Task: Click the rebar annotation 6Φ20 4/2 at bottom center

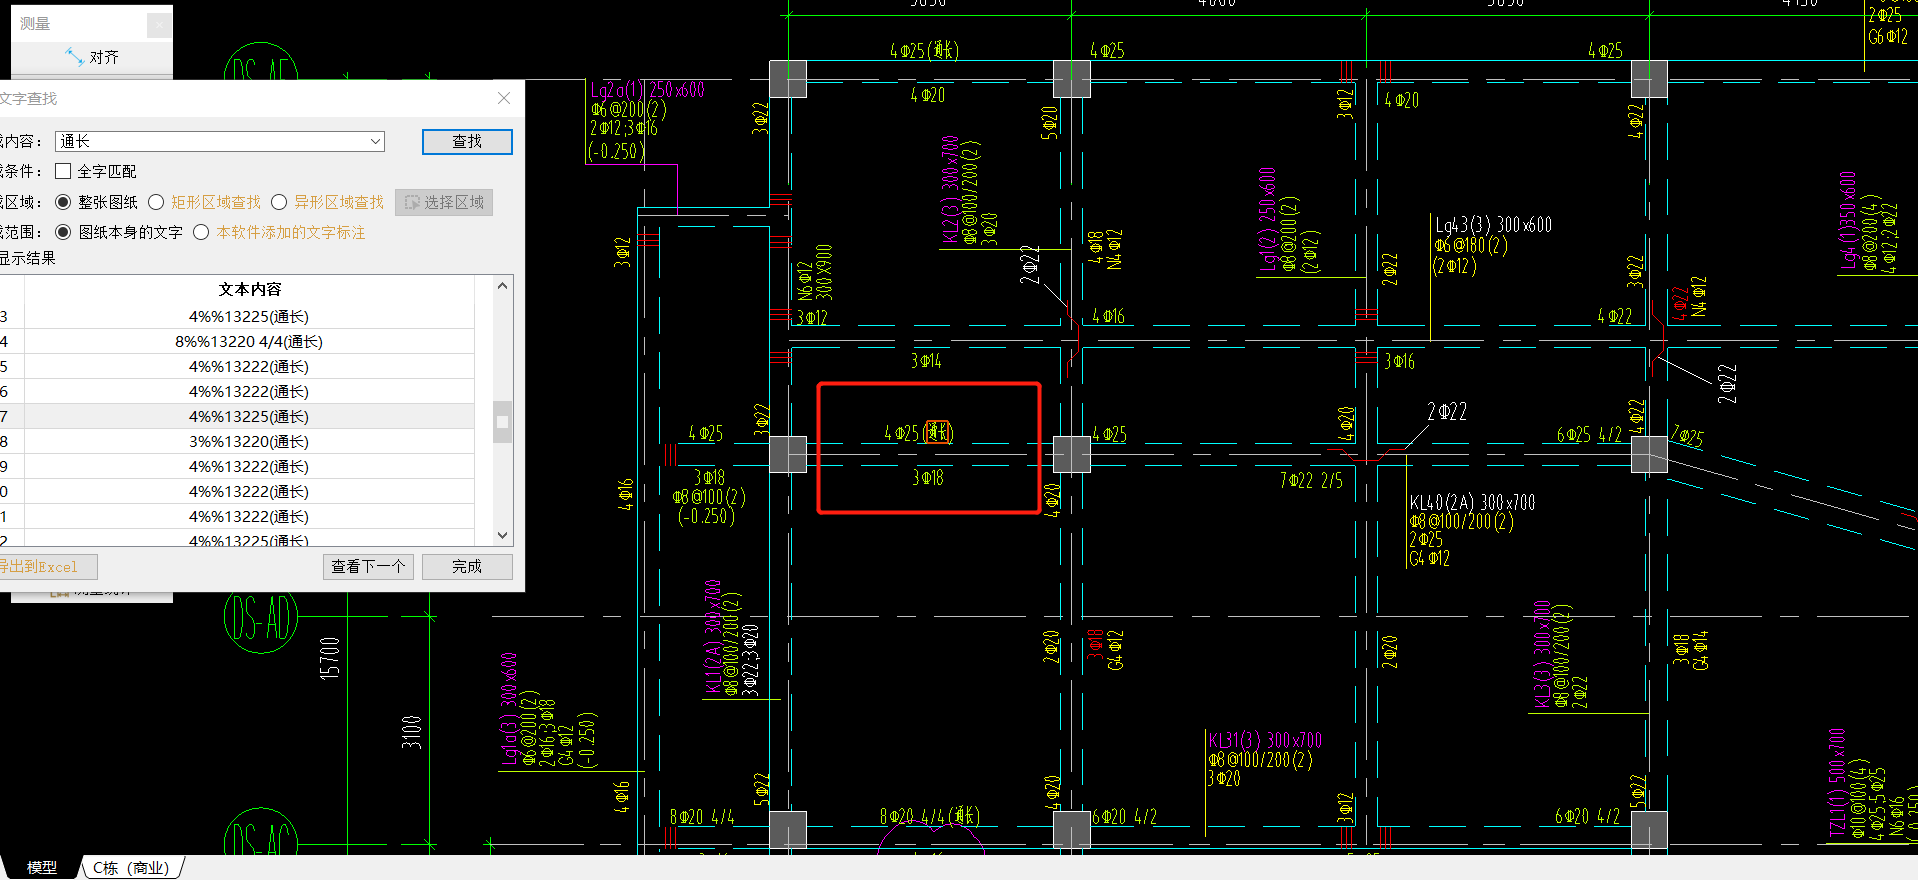Action: pyautogui.click(x=1124, y=817)
